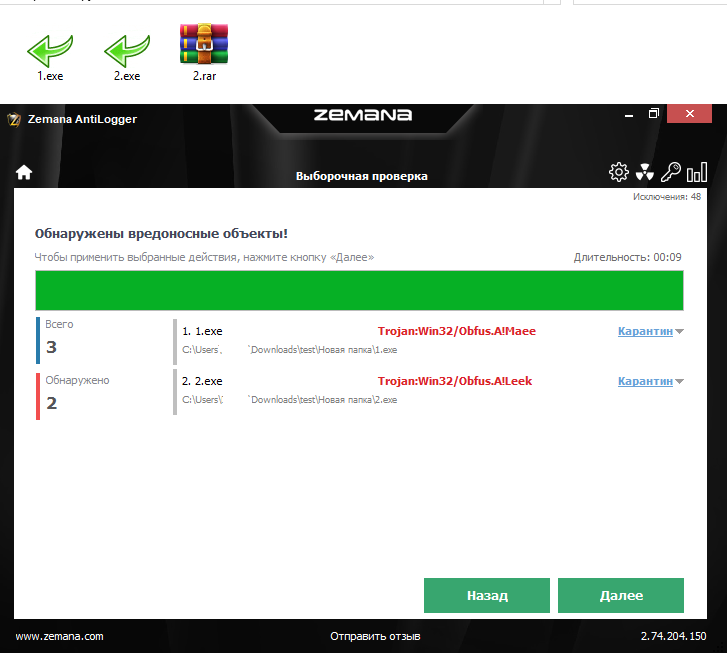The height and width of the screenshot is (653, 727).
Task: Click the Обнаружено detected count 2
Action: pos(51,403)
